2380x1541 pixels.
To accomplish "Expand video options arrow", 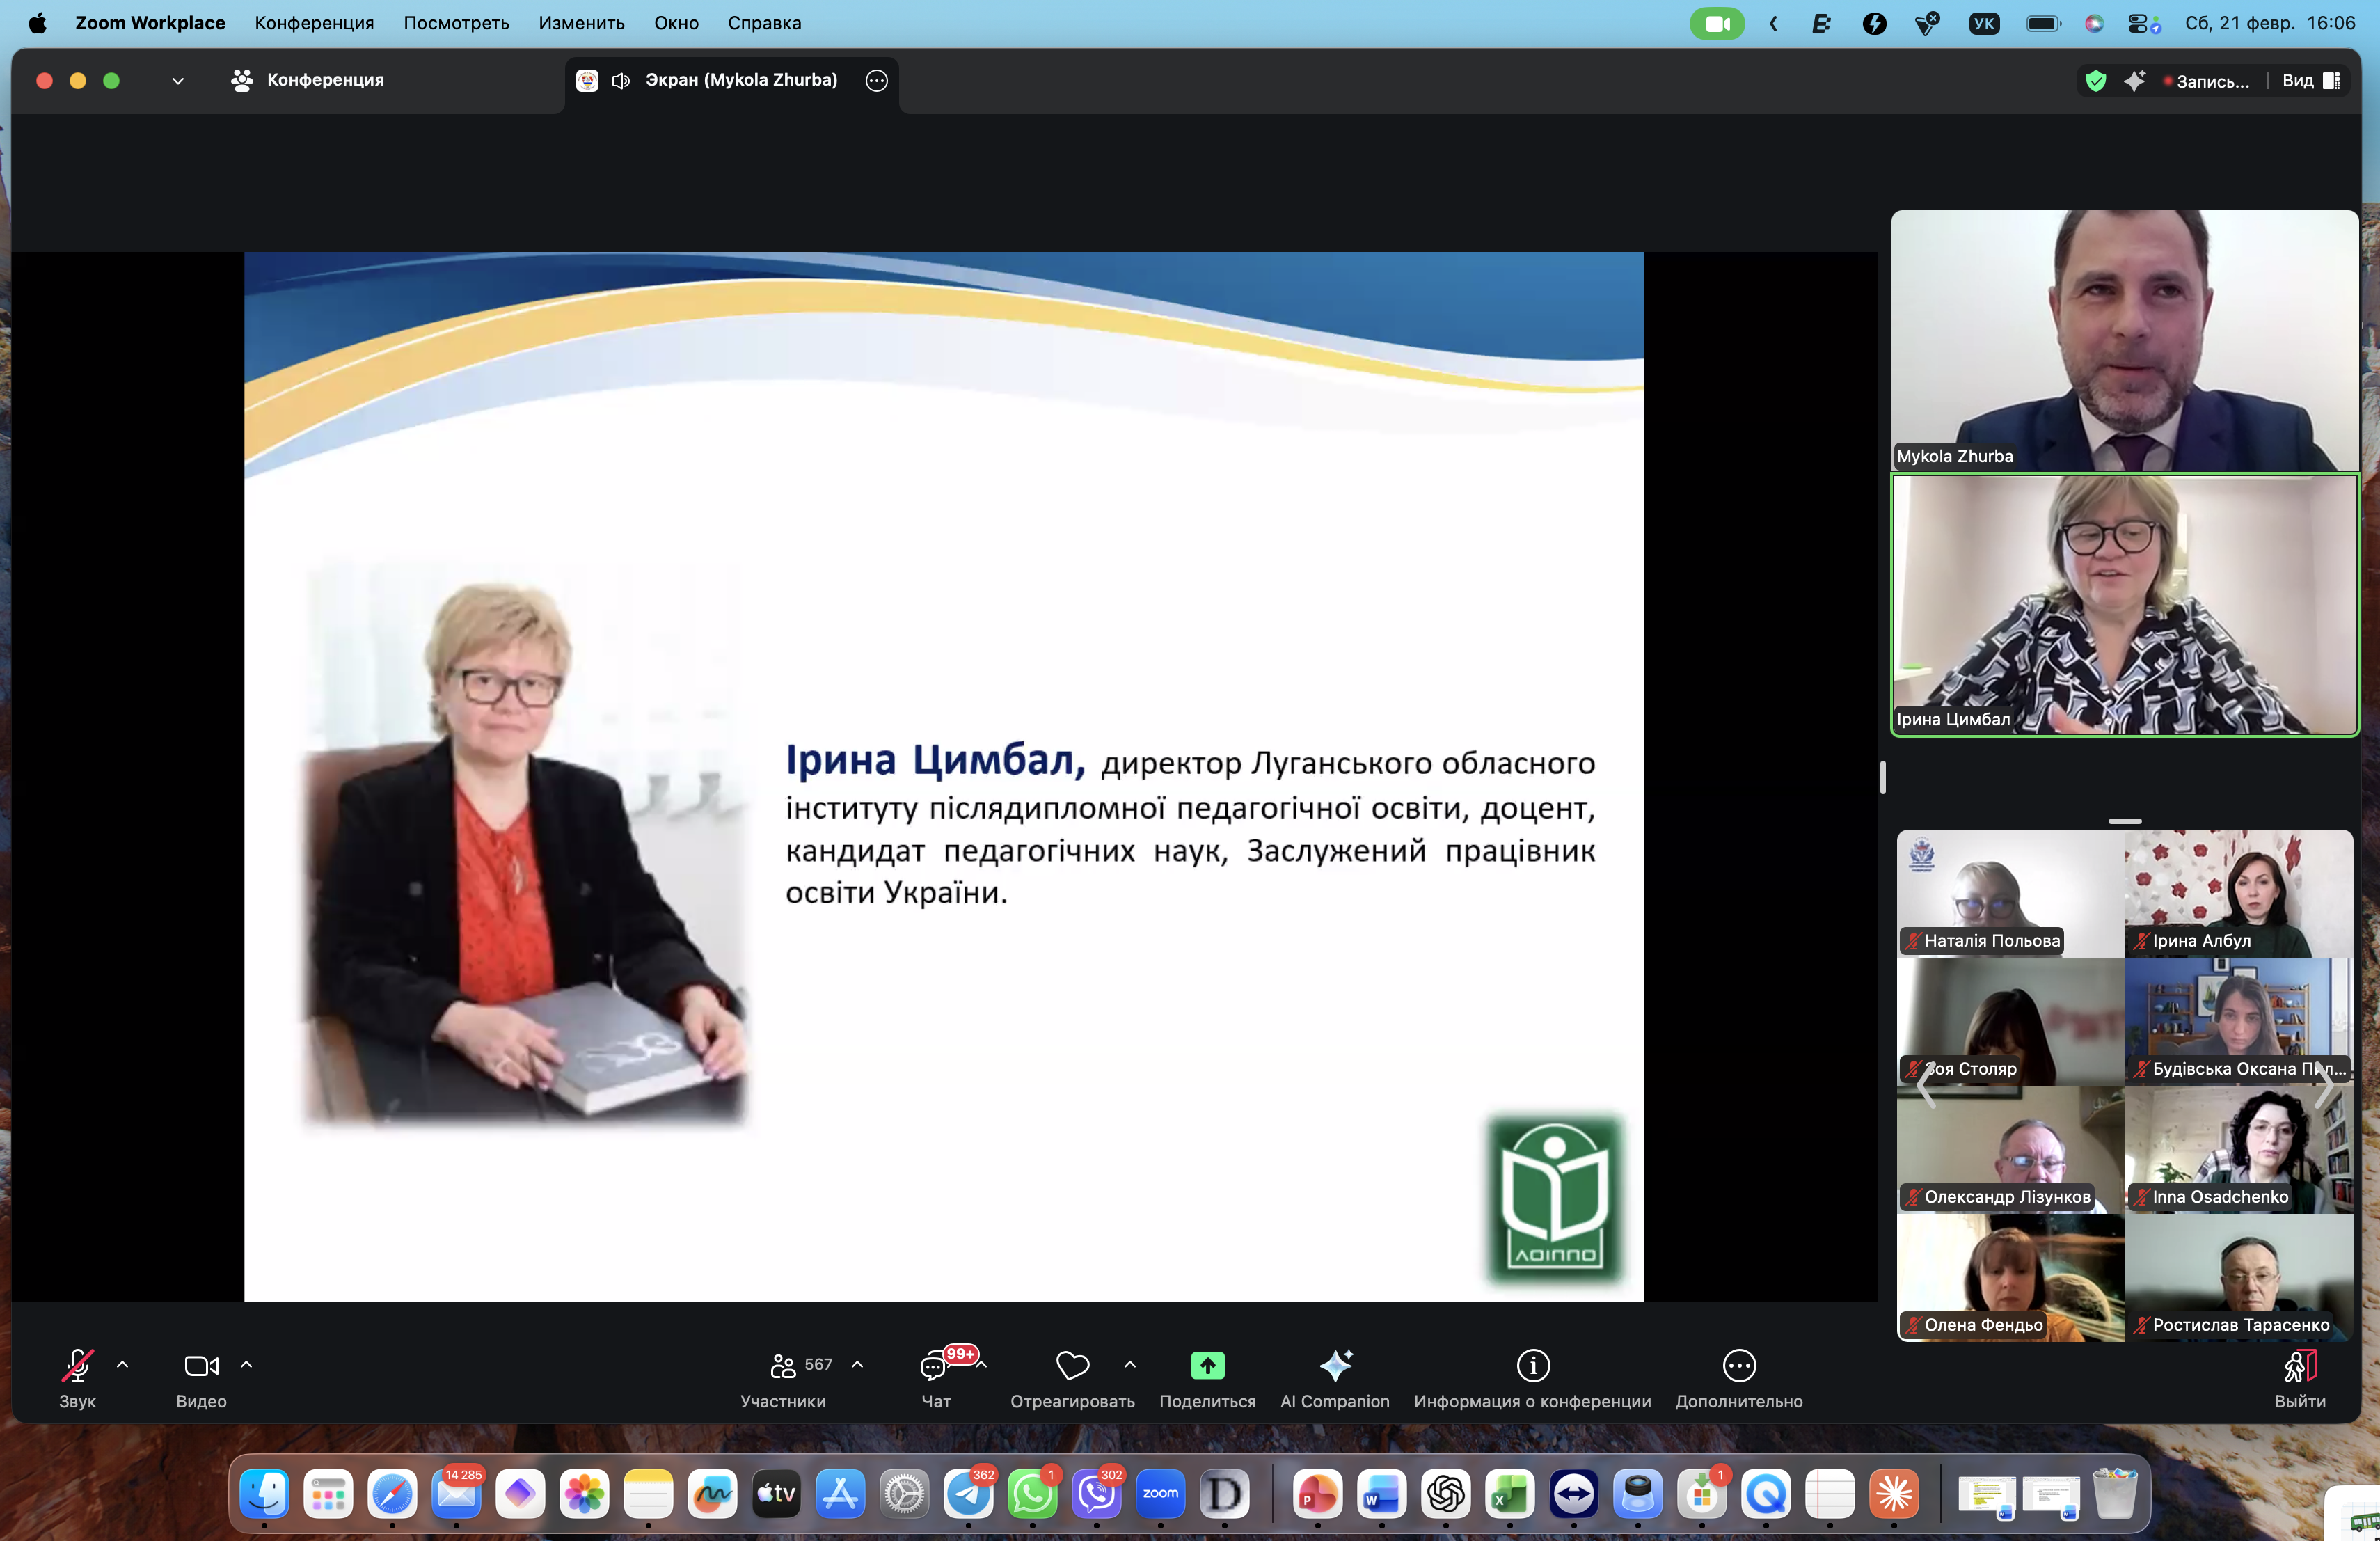I will (246, 1364).
